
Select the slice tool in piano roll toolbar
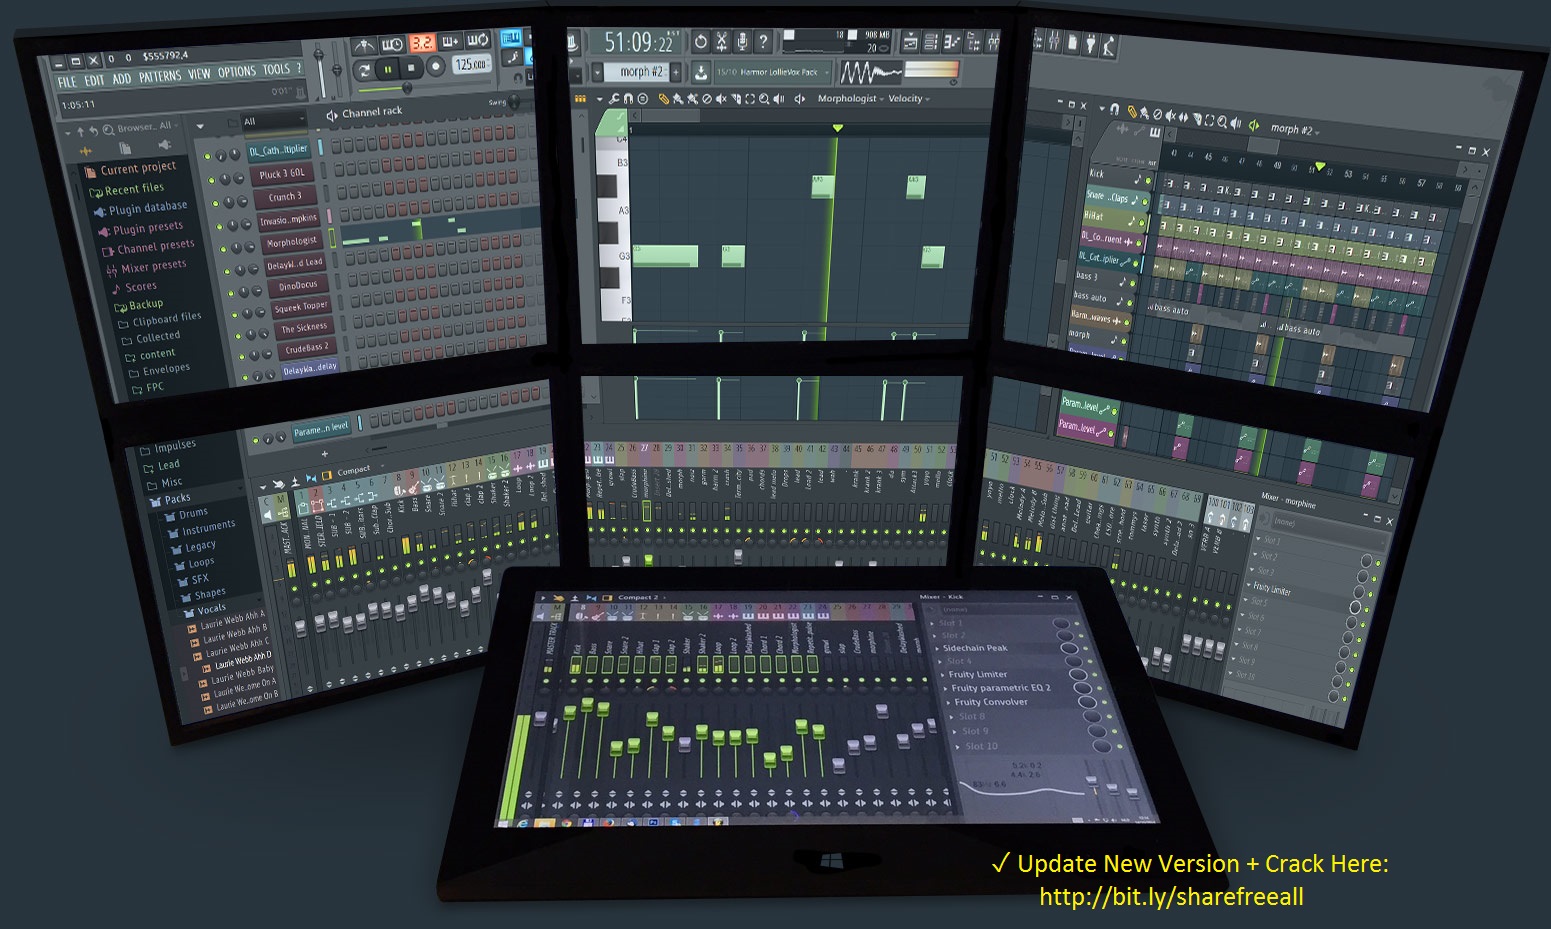[x=736, y=98]
